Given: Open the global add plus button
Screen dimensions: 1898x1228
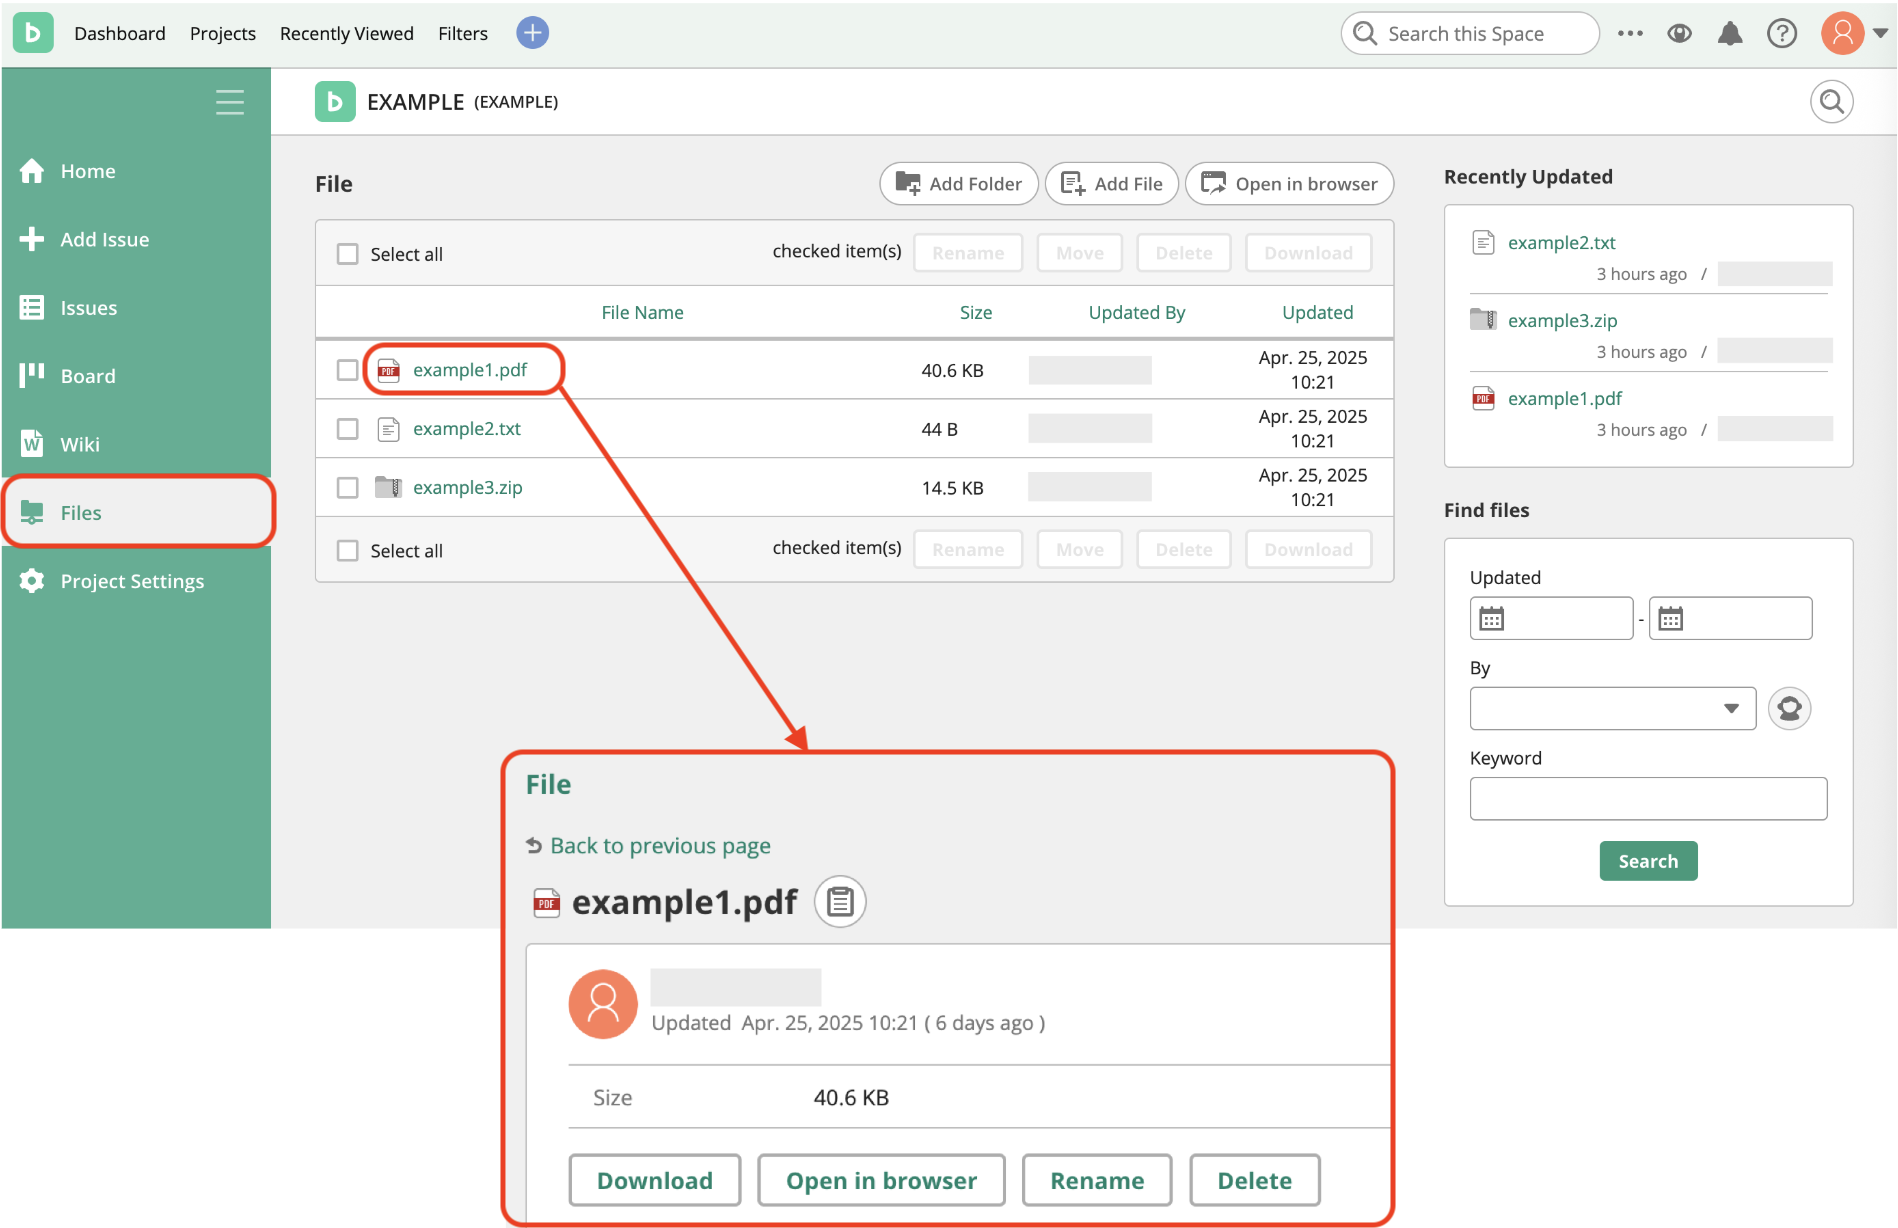Looking at the screenshot, I should (x=532, y=33).
